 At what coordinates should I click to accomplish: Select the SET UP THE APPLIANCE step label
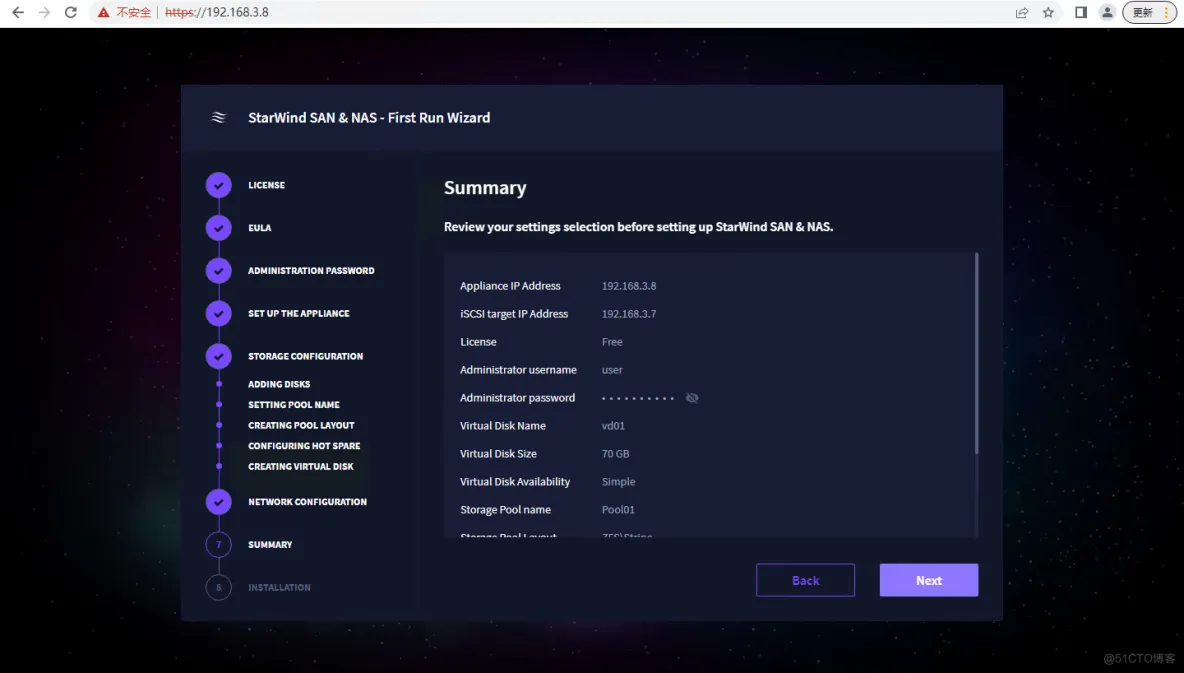click(299, 313)
